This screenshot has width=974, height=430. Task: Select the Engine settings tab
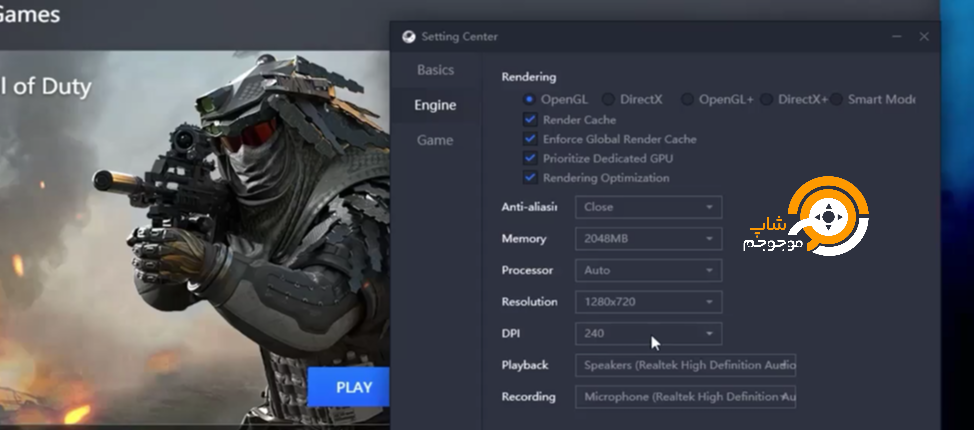click(x=435, y=105)
